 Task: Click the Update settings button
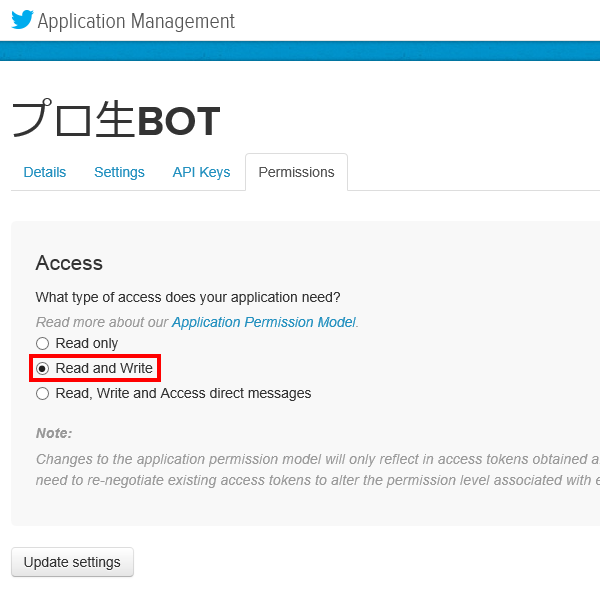pyautogui.click(x=72, y=562)
